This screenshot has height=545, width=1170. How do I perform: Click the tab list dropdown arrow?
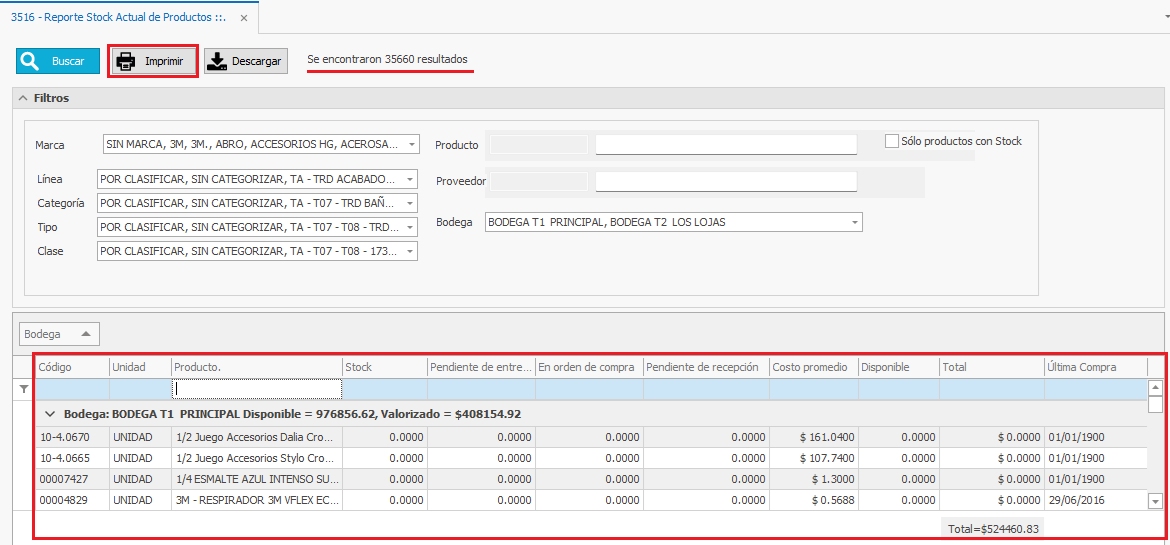1166,16
